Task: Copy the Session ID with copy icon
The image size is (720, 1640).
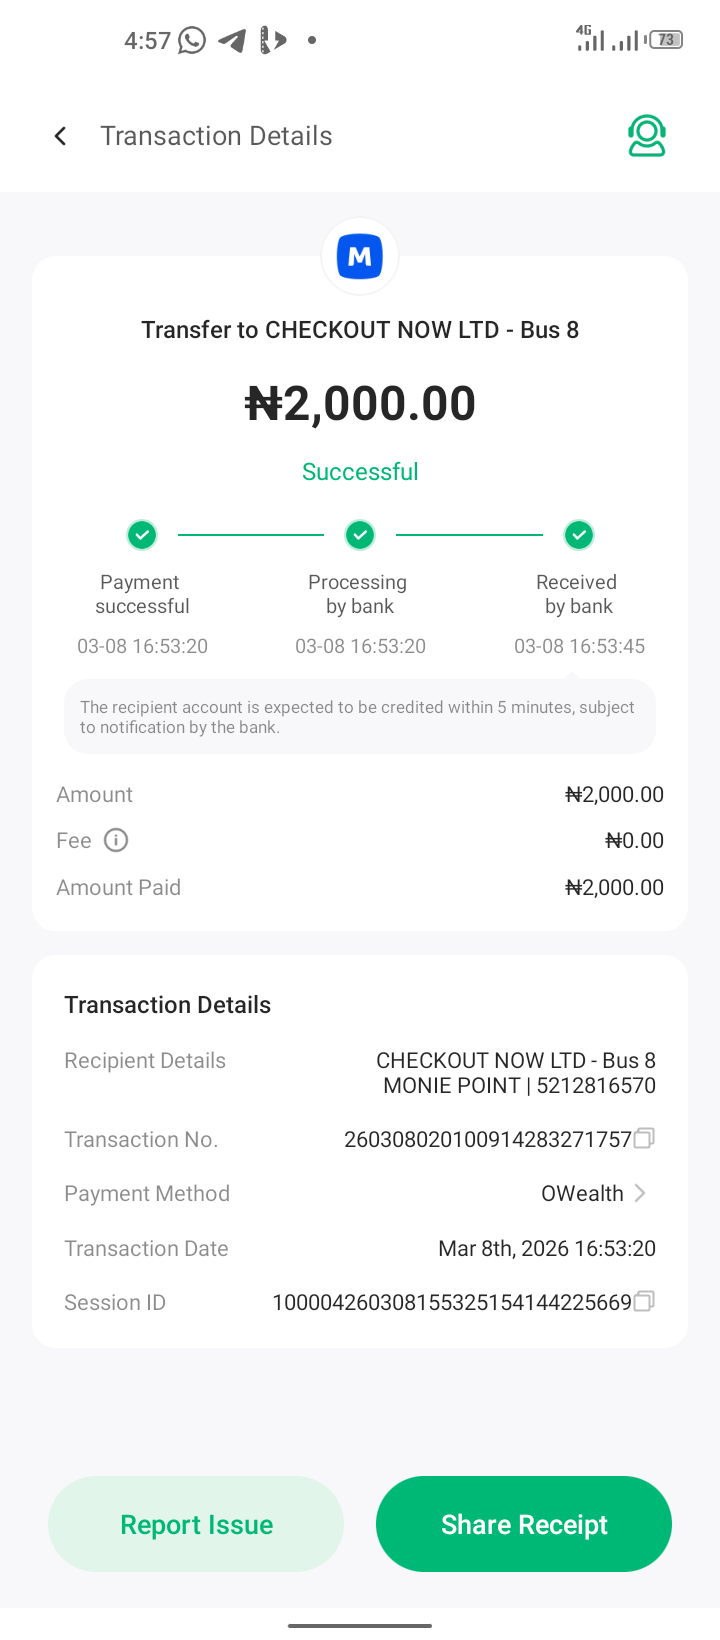Action: pos(645,1301)
